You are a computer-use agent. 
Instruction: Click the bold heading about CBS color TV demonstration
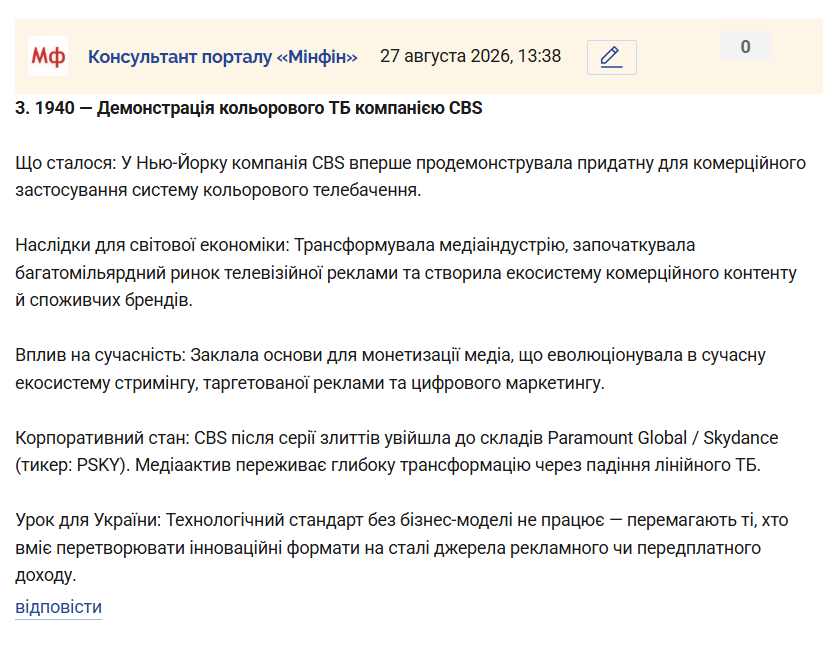(249, 108)
